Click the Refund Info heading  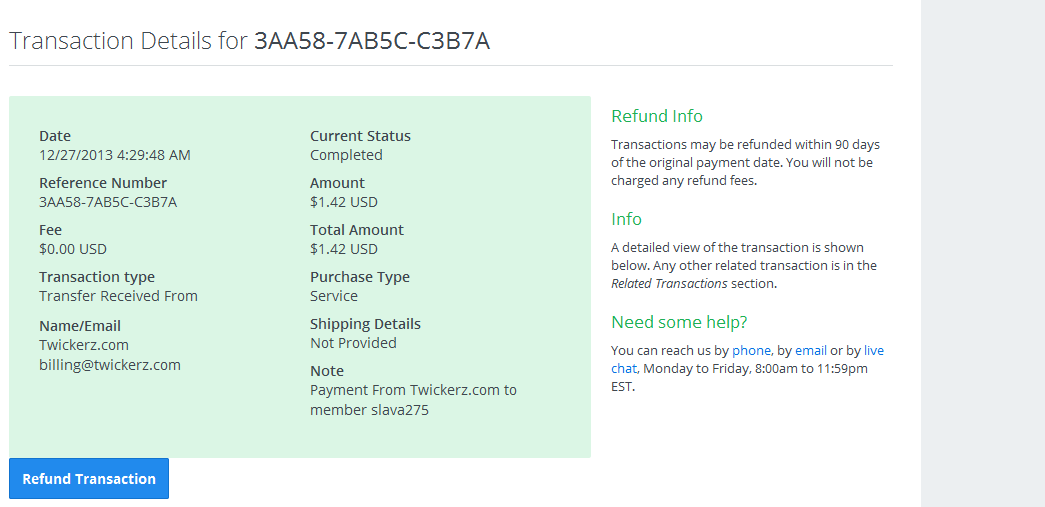pos(657,116)
